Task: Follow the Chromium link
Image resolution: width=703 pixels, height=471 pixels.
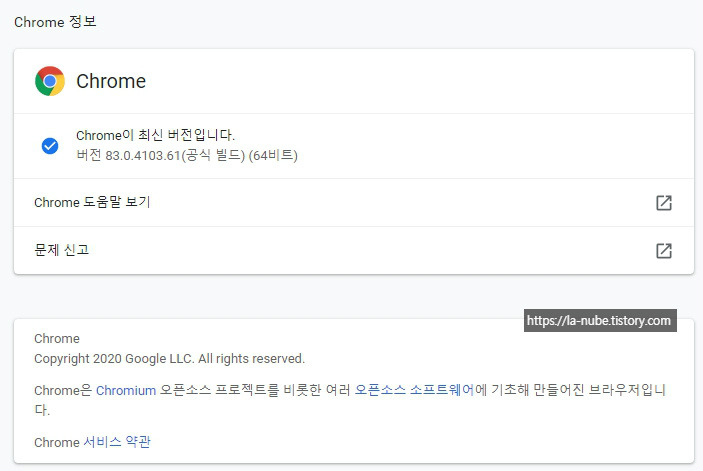Action: [x=126, y=390]
